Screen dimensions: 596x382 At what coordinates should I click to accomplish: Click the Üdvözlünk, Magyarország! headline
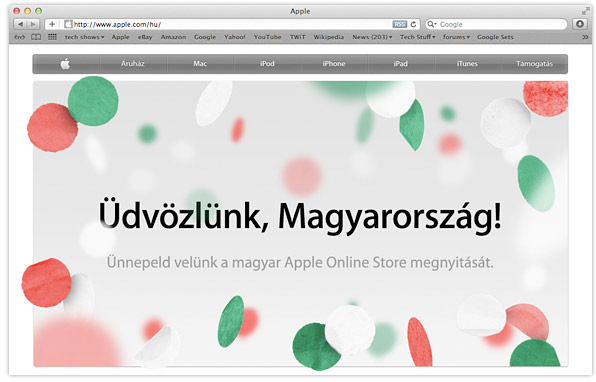point(300,217)
